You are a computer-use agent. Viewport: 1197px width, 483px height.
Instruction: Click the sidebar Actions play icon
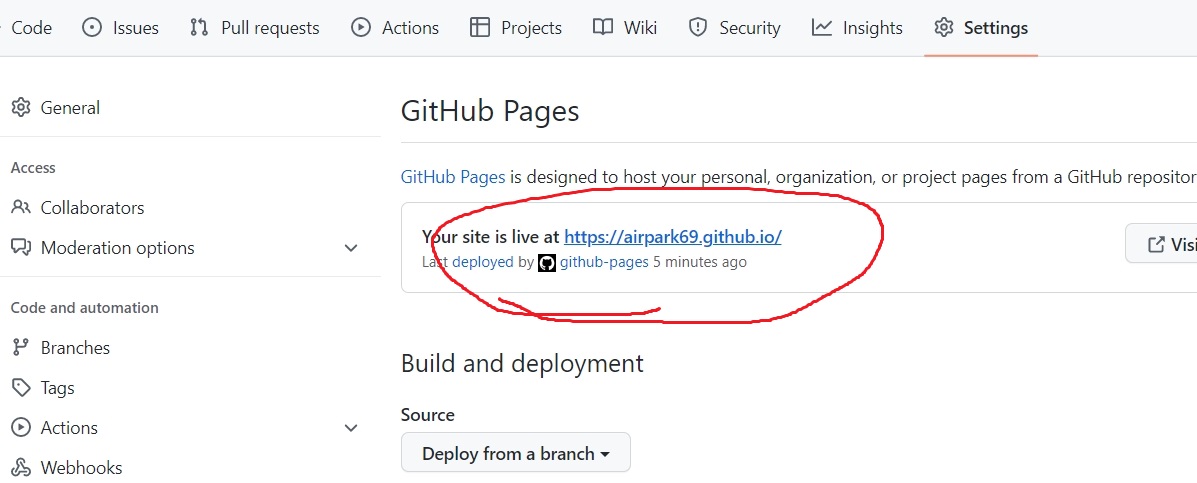click(21, 427)
